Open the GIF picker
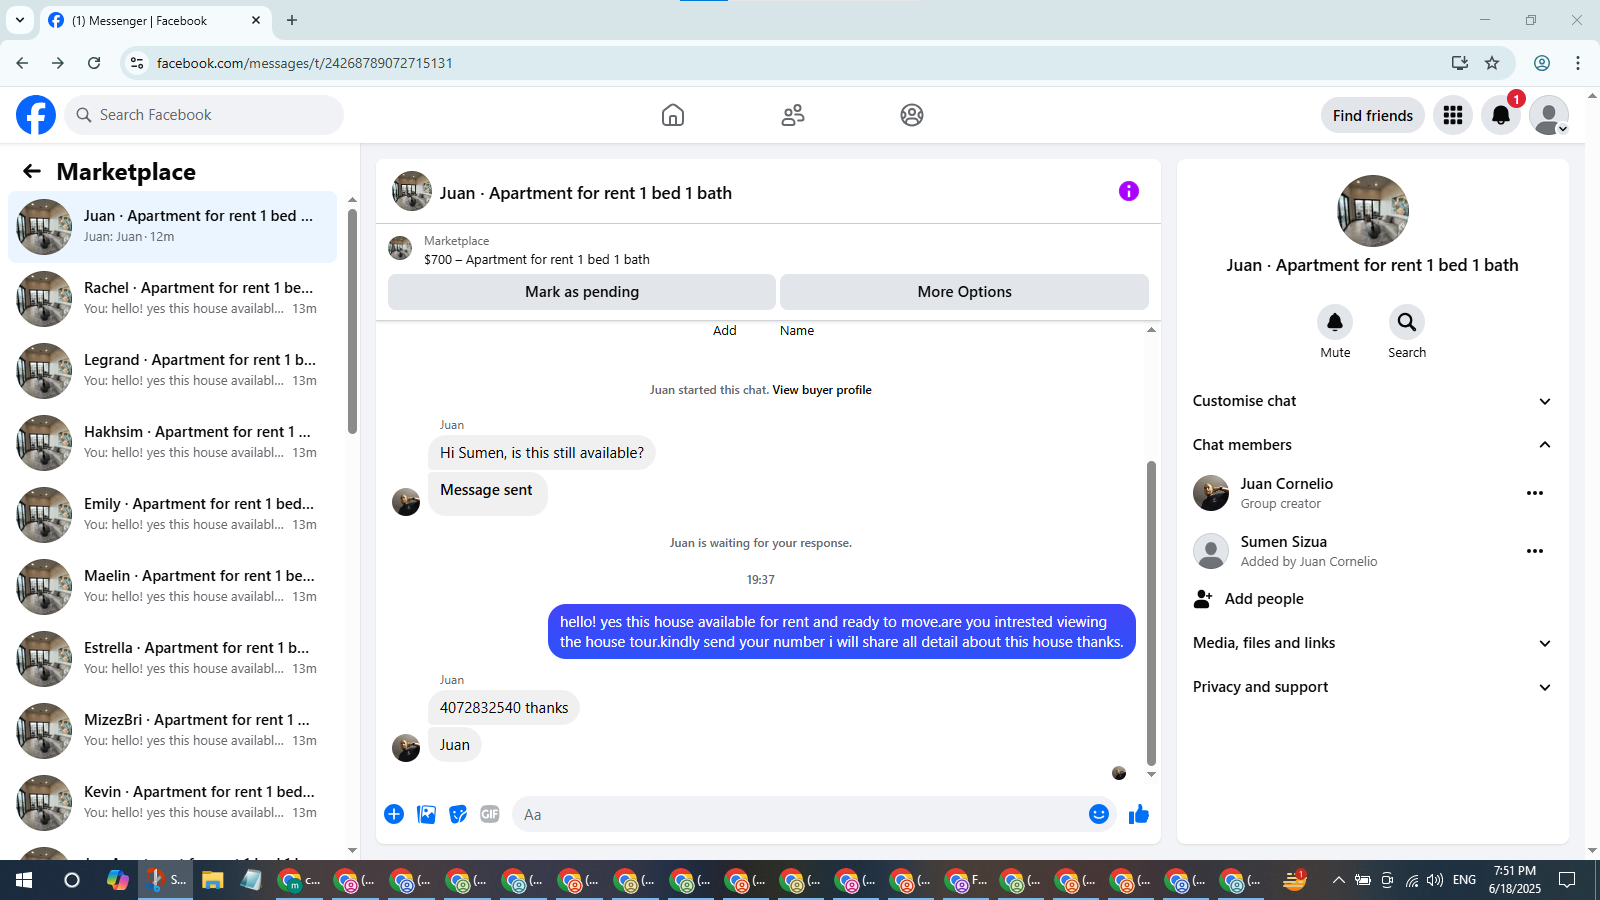 click(490, 814)
